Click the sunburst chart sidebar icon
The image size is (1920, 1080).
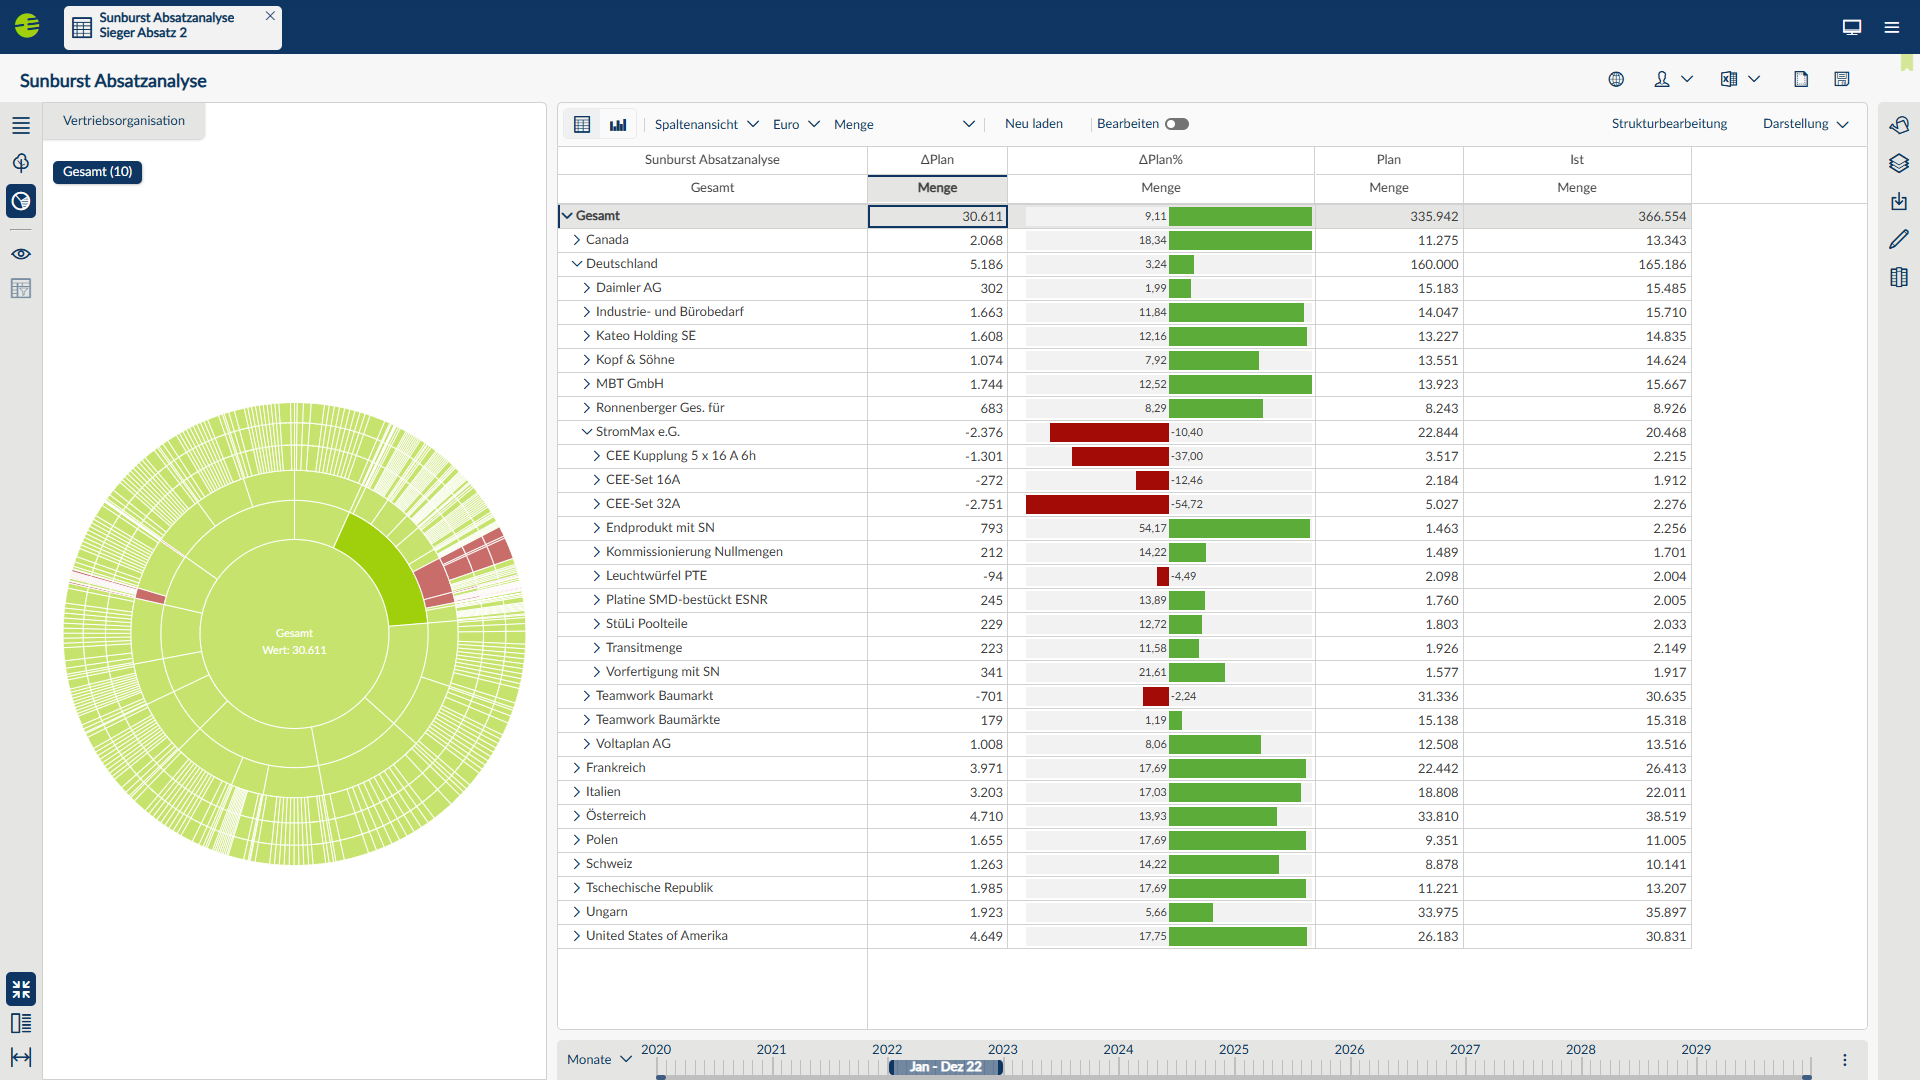point(21,201)
